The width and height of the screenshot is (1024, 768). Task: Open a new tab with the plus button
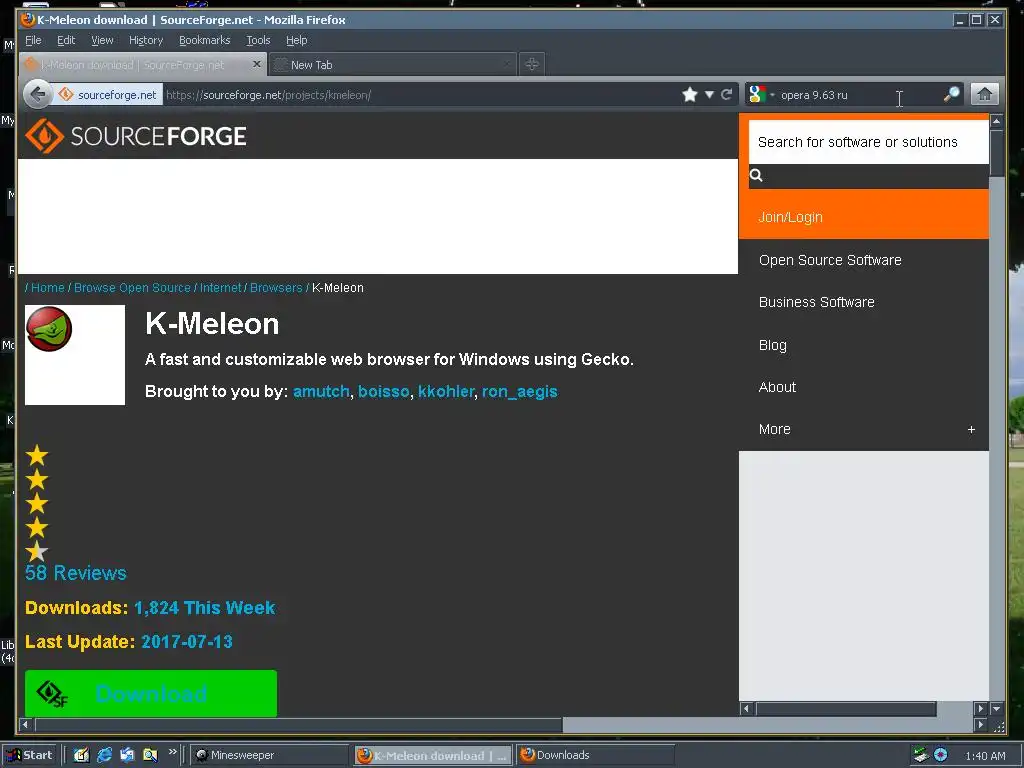(532, 64)
